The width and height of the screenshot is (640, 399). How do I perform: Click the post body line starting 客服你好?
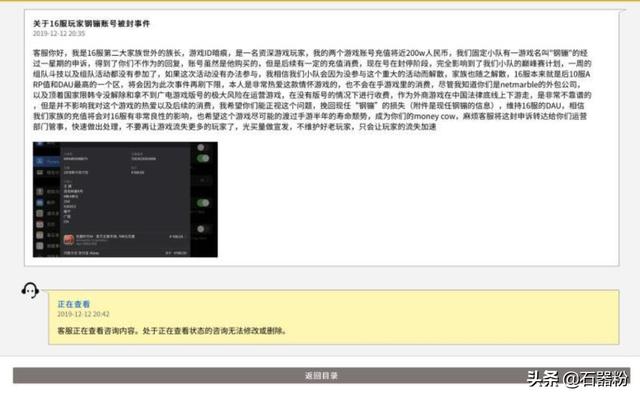(310, 53)
